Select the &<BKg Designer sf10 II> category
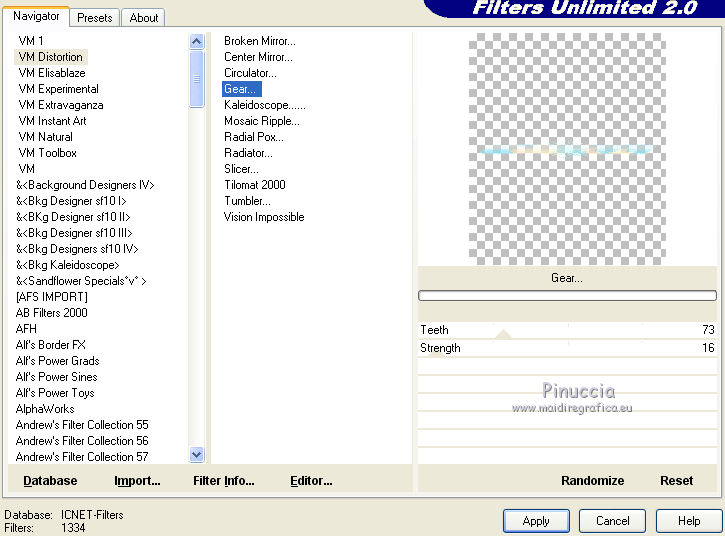 click(x=73, y=217)
